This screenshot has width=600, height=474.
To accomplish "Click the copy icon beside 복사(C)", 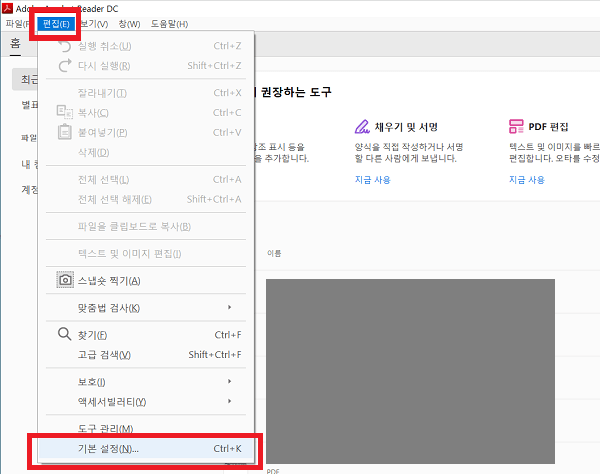I will [65, 112].
